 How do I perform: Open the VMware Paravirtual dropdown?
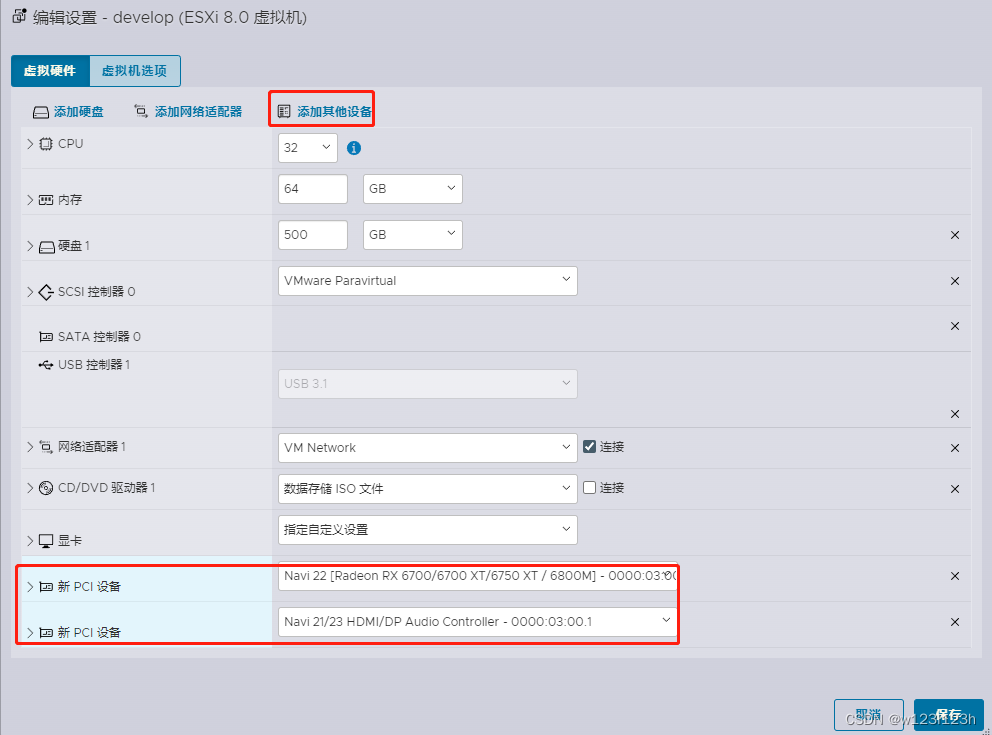428,281
